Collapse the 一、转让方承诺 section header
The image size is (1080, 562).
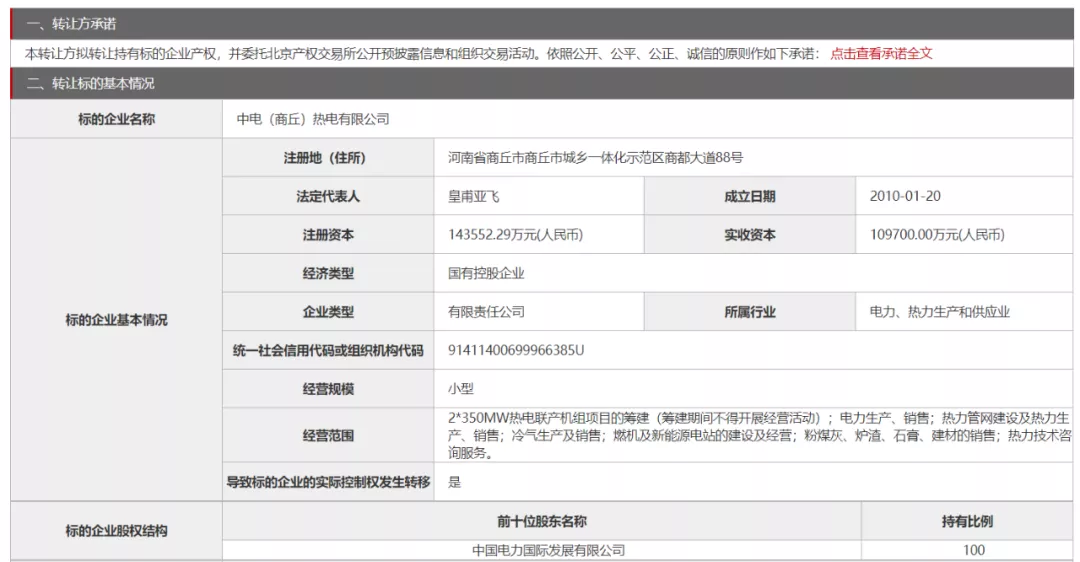tap(70, 24)
